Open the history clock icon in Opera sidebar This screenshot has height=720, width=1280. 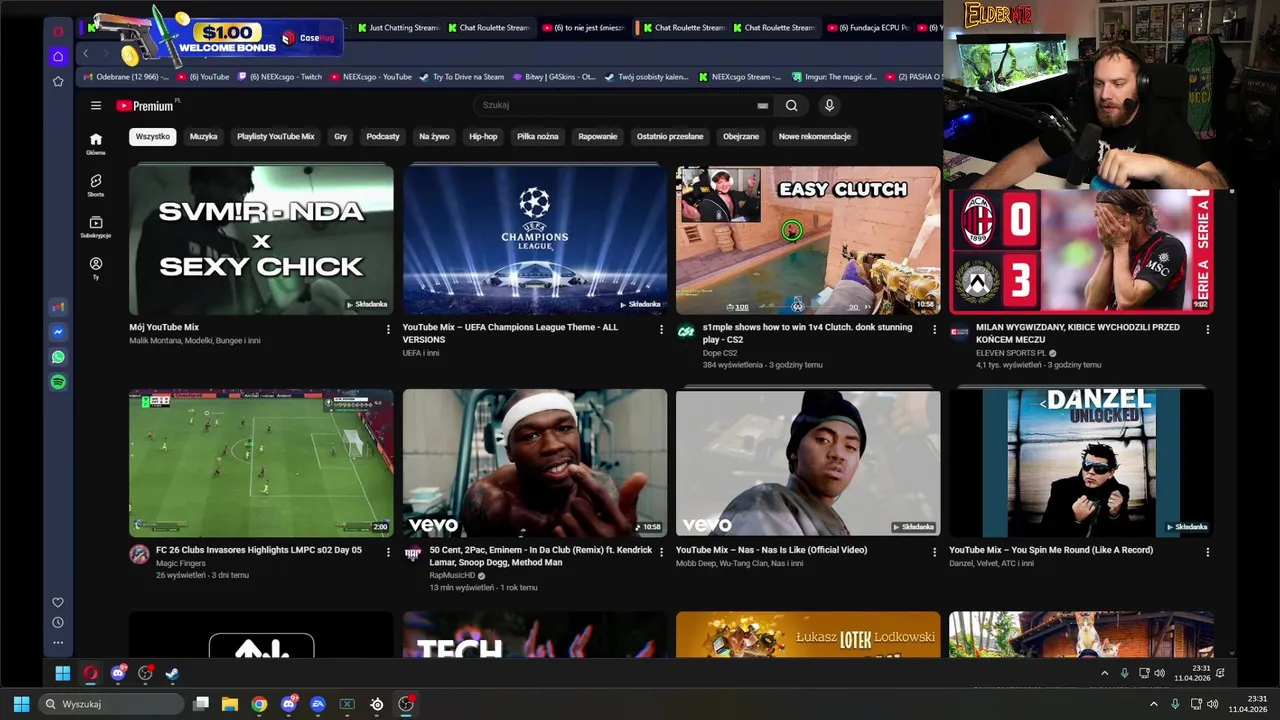tap(58, 622)
